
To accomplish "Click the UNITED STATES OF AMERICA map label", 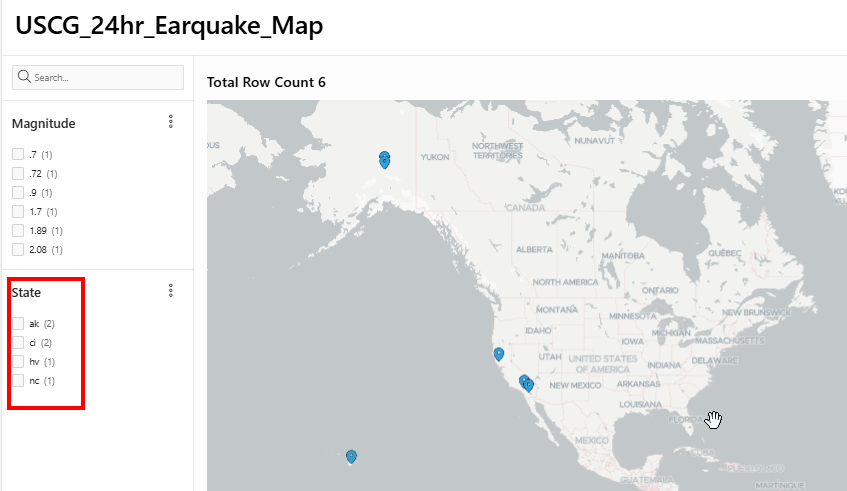I will (x=603, y=364).
